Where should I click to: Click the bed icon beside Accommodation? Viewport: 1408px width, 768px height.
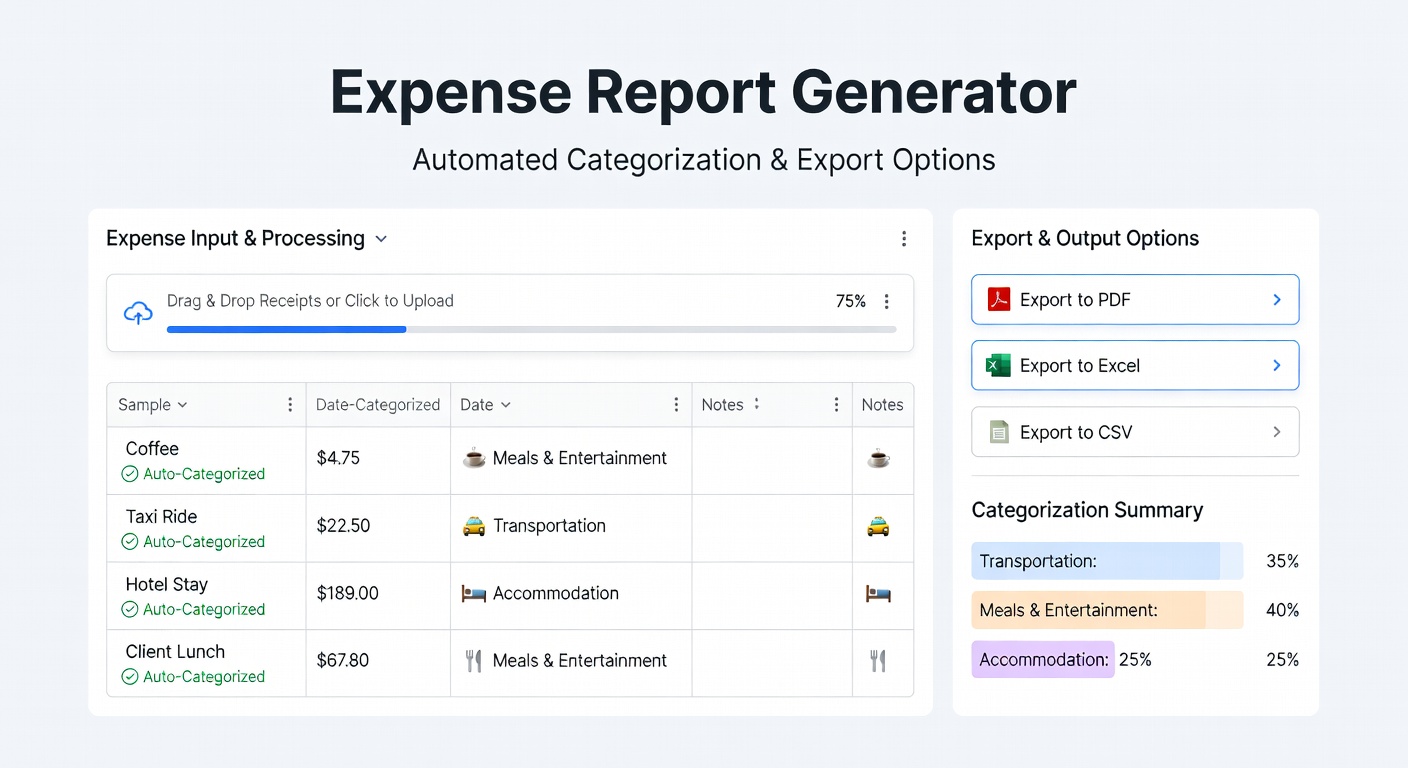(473, 594)
